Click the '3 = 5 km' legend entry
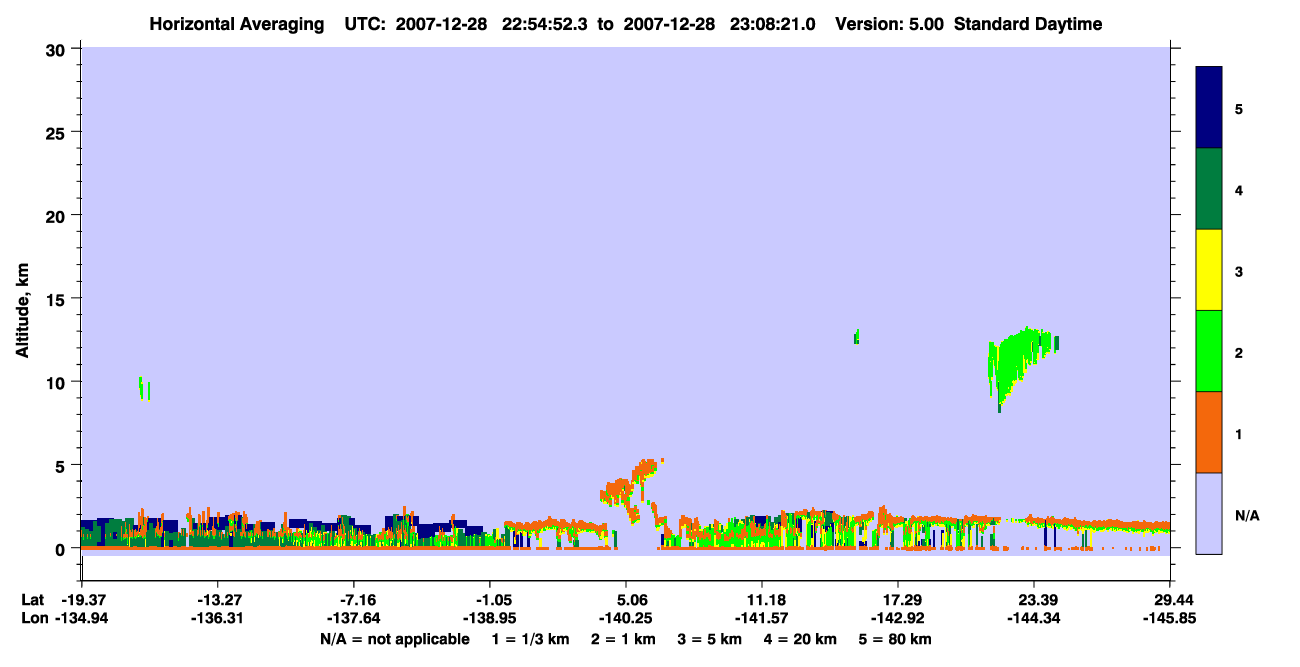Image resolution: width=1300 pixels, height=667 pixels. (x=710, y=639)
